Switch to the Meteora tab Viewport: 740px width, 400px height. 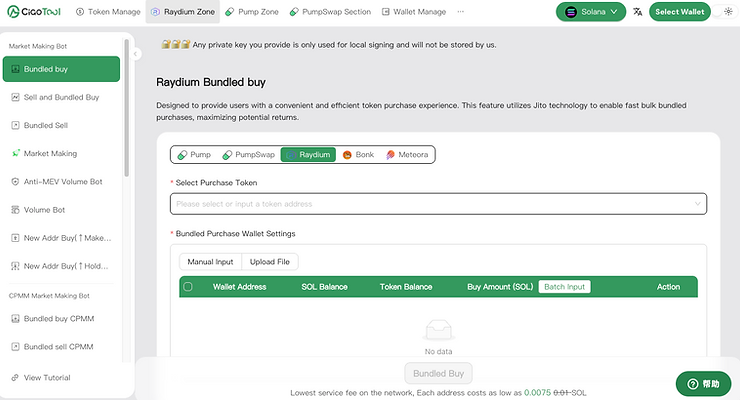(407, 155)
